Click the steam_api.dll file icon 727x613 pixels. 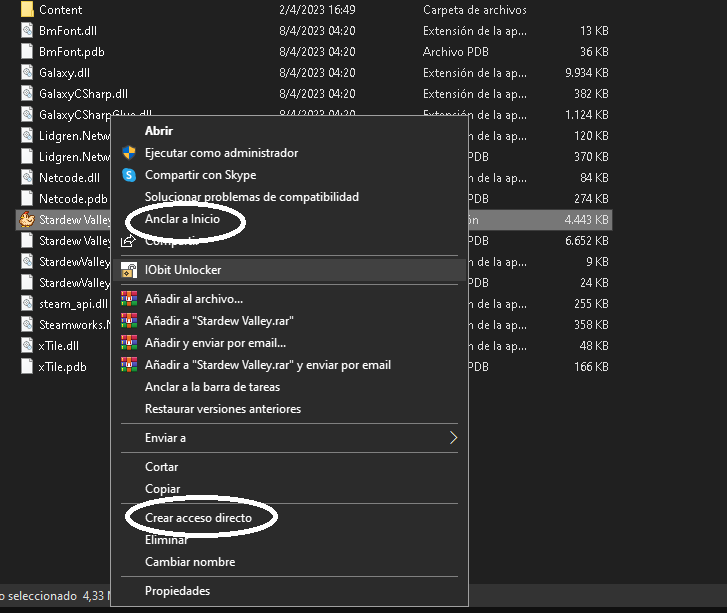27,304
